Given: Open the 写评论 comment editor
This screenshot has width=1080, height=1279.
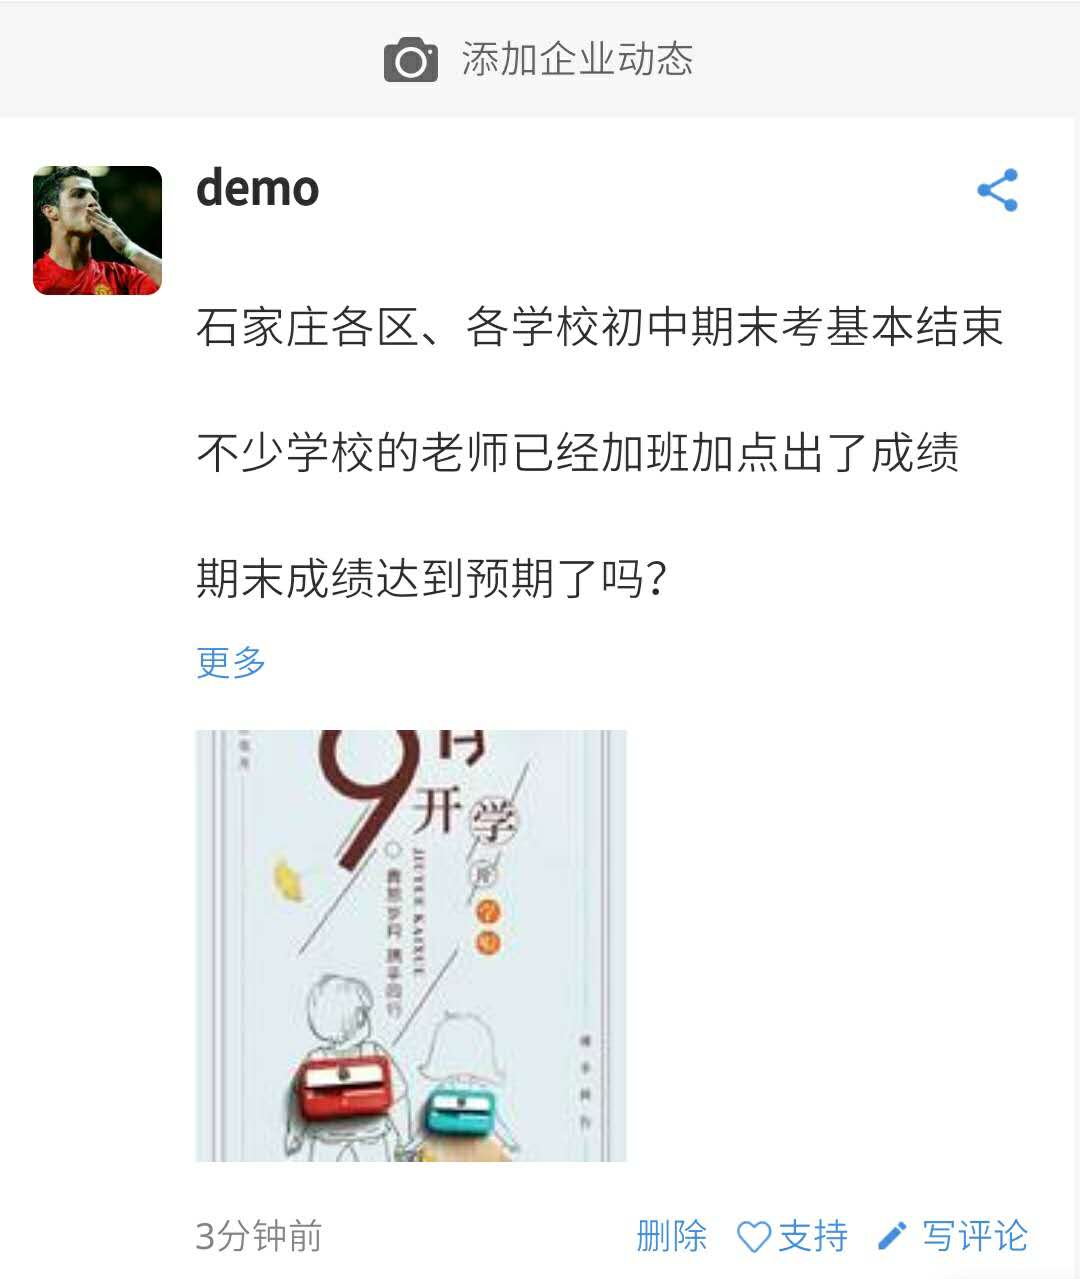Looking at the screenshot, I should pos(975,1237).
